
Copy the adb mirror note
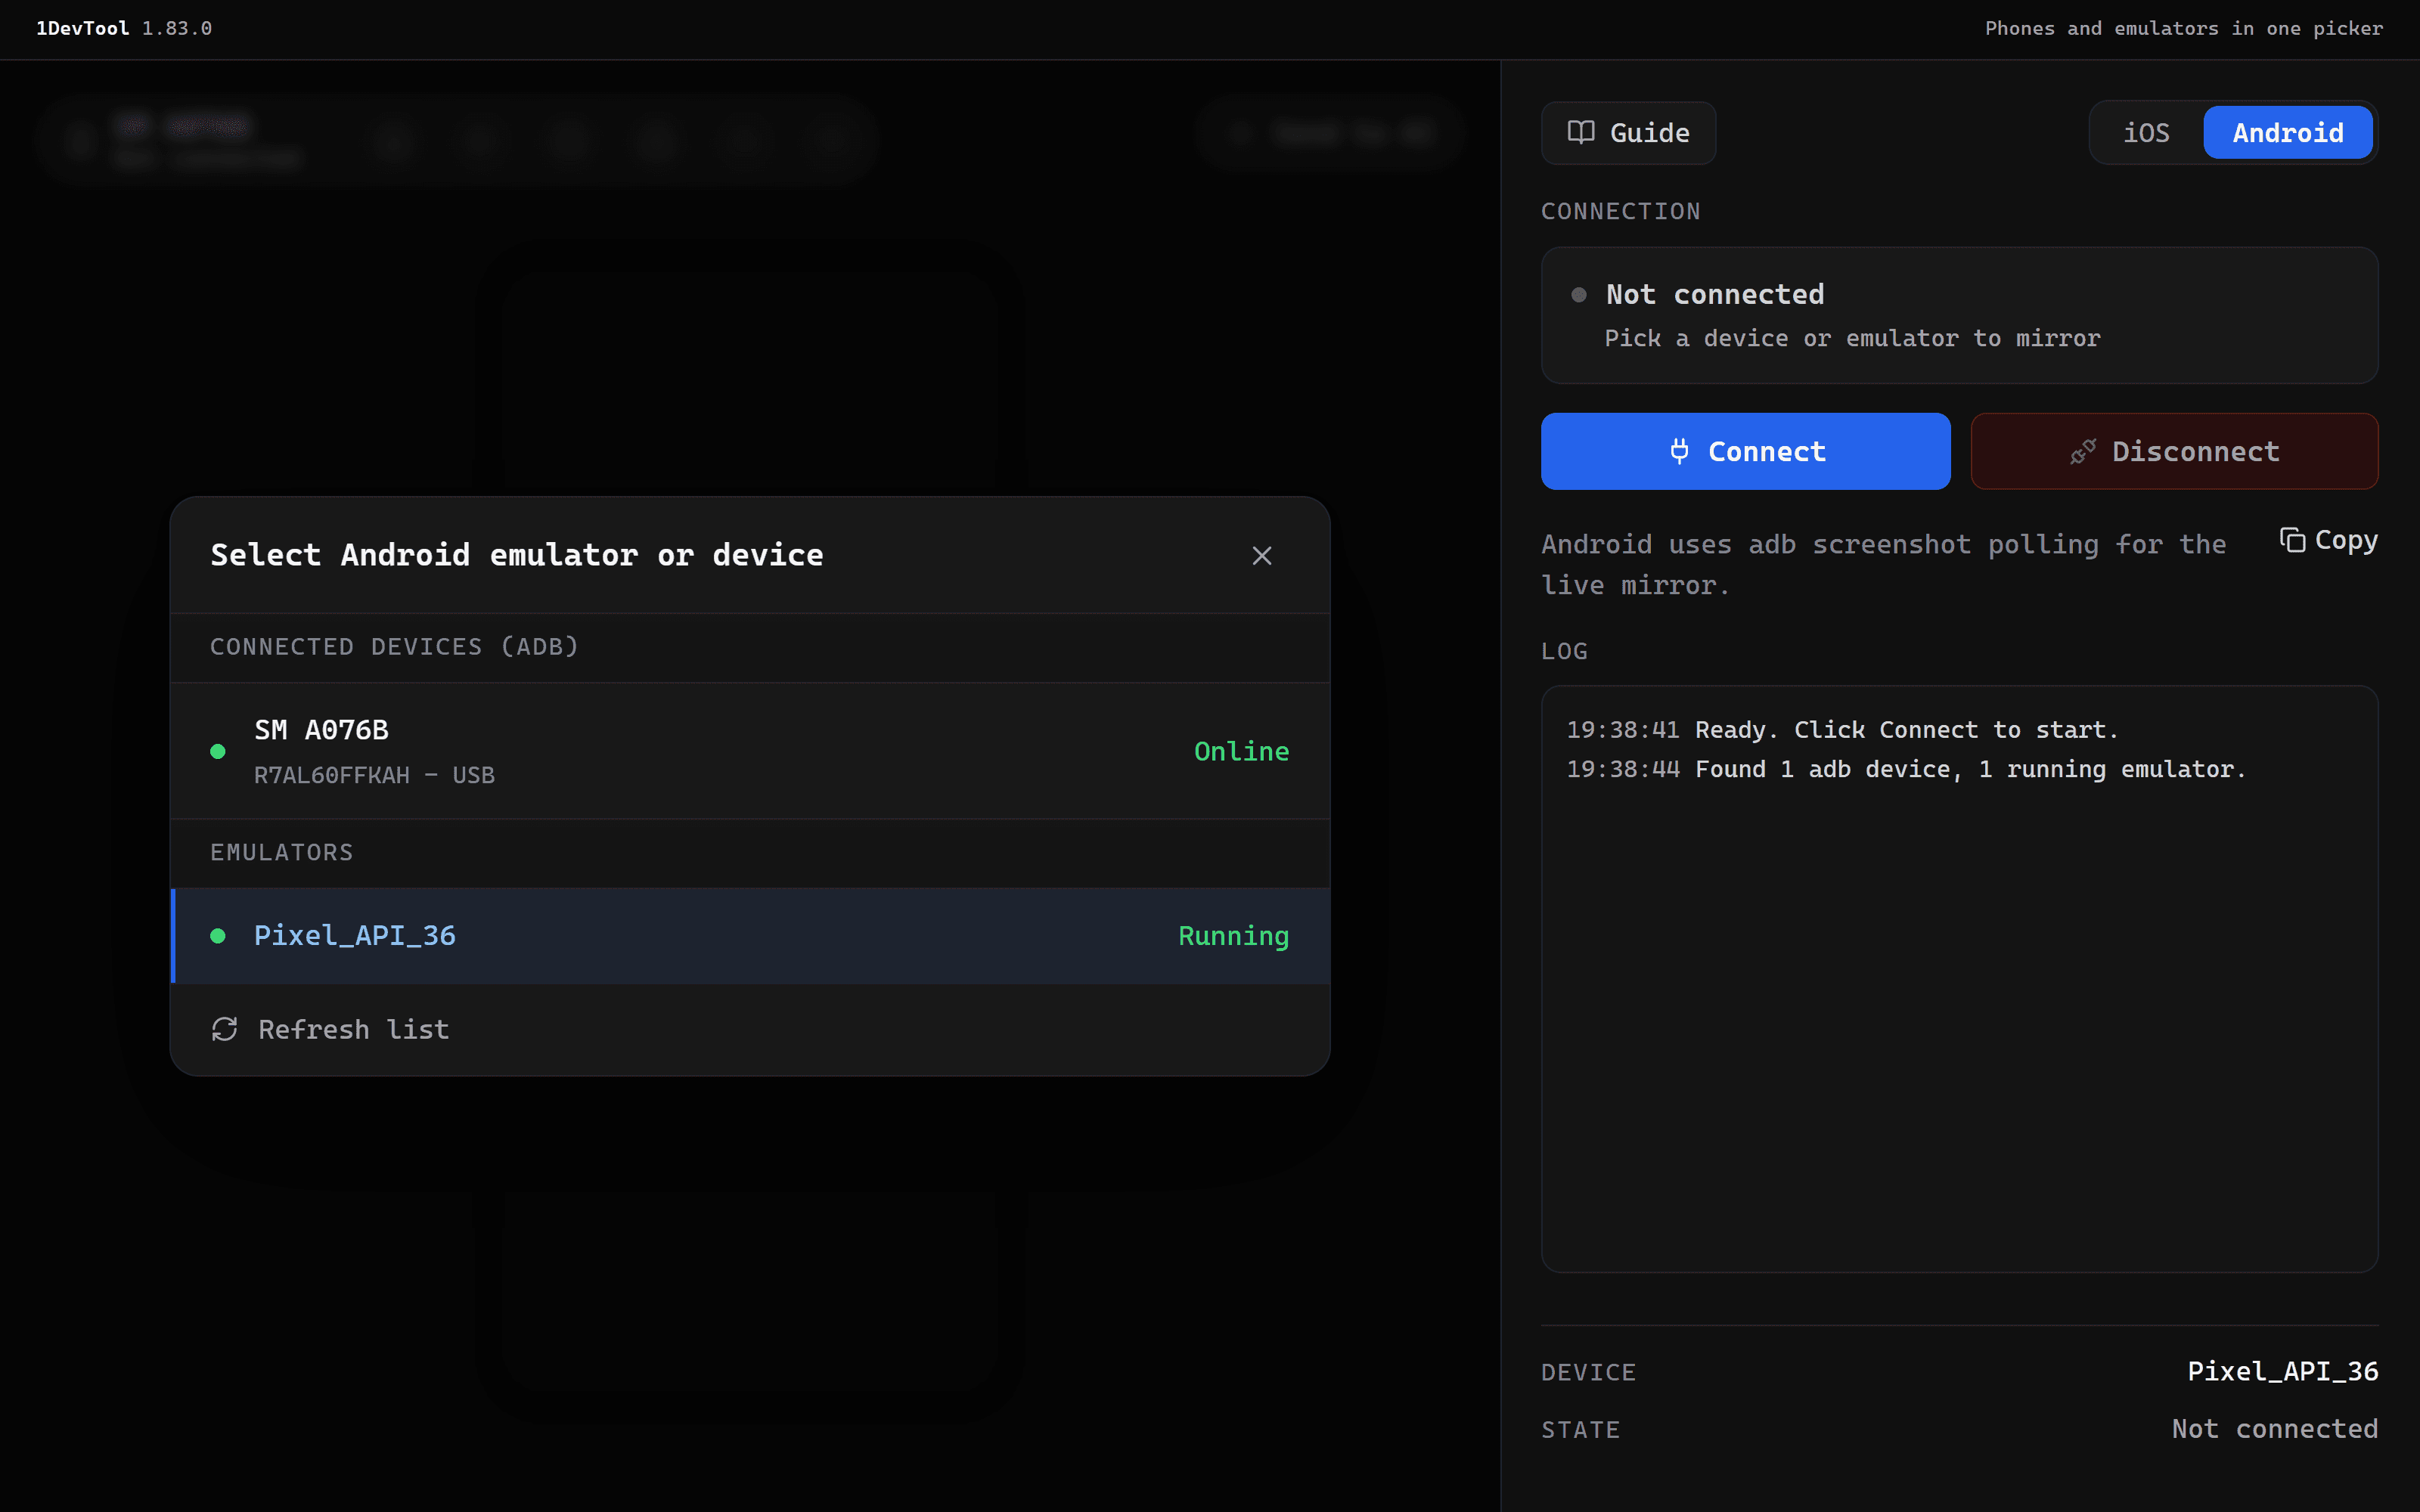(x=2328, y=540)
